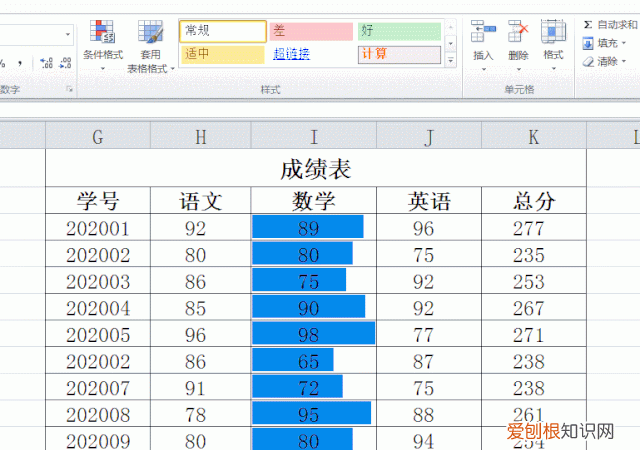This screenshot has width=640, height=450.
Task: Apply the 好 green cell style
Action: click(x=400, y=31)
